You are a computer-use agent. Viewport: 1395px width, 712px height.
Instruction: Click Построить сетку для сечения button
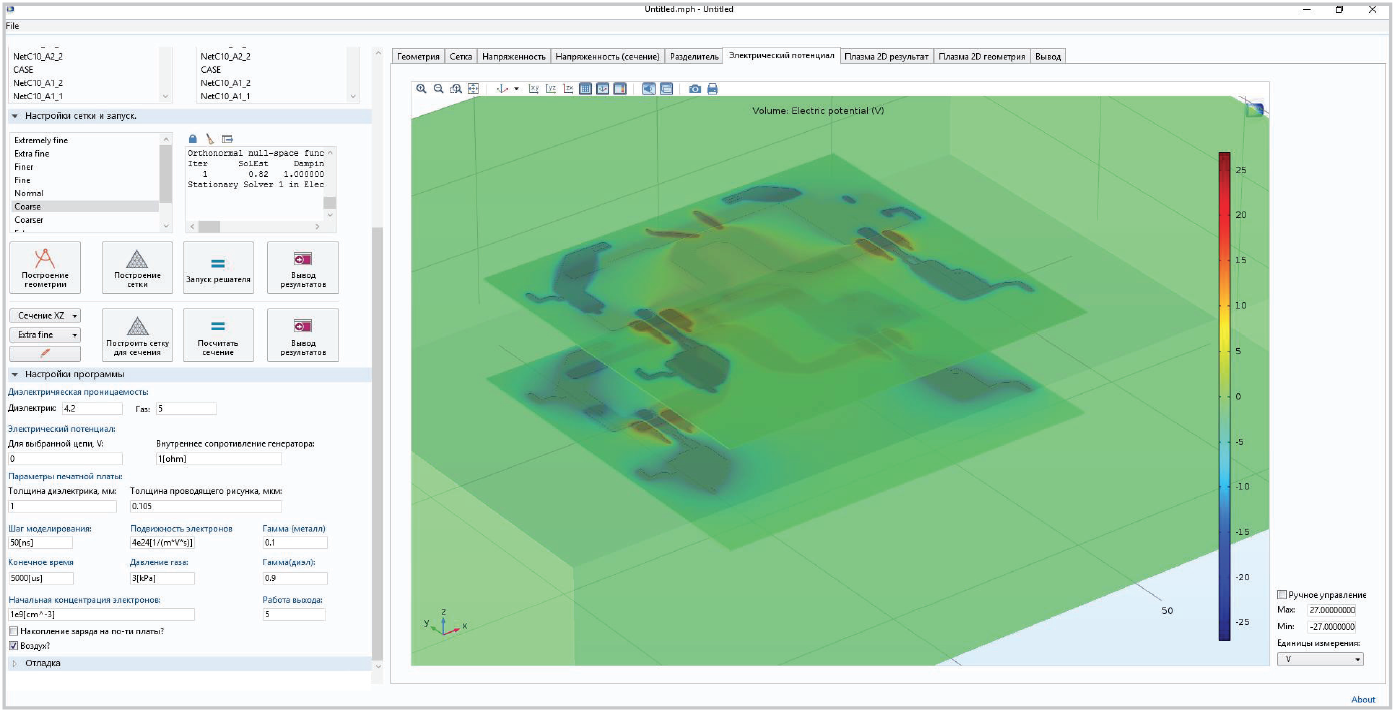coord(137,335)
